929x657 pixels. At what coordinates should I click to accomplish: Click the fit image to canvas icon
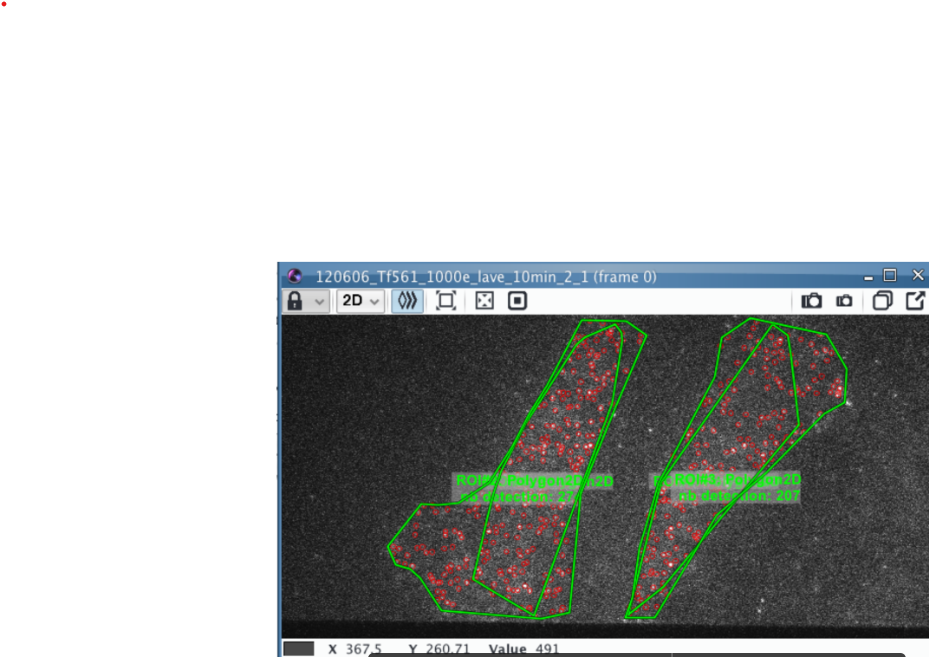pyautogui.click(x=484, y=301)
